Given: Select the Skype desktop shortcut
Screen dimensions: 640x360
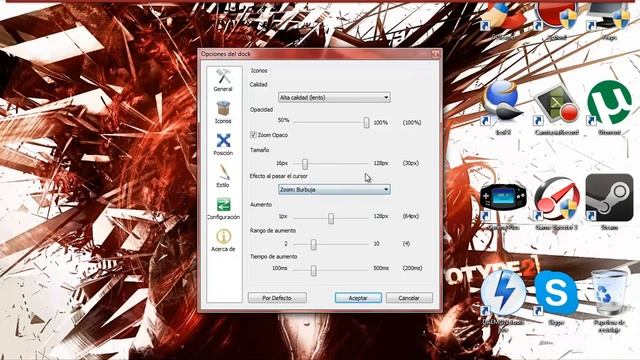Looking at the screenshot, I should 556,297.
